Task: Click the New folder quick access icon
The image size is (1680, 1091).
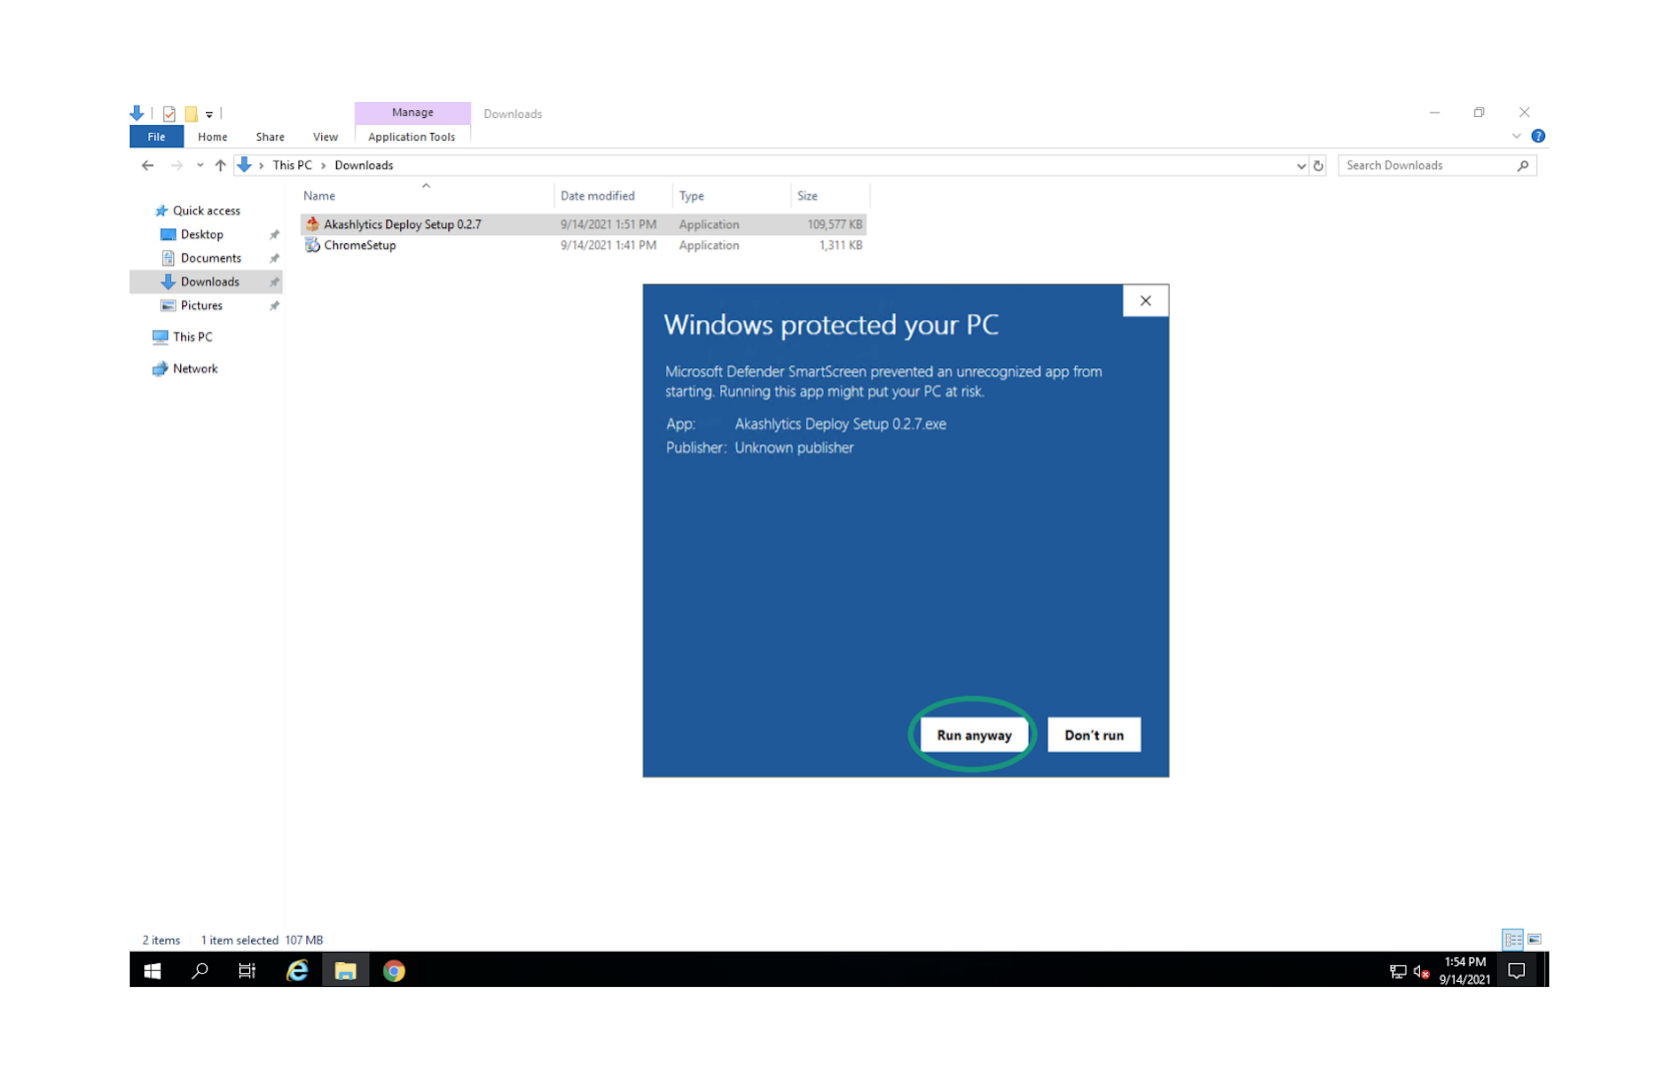Action: [191, 114]
